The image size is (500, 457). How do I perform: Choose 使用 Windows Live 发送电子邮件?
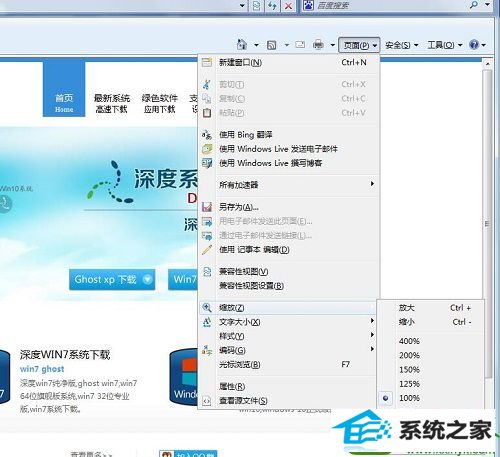click(289, 149)
